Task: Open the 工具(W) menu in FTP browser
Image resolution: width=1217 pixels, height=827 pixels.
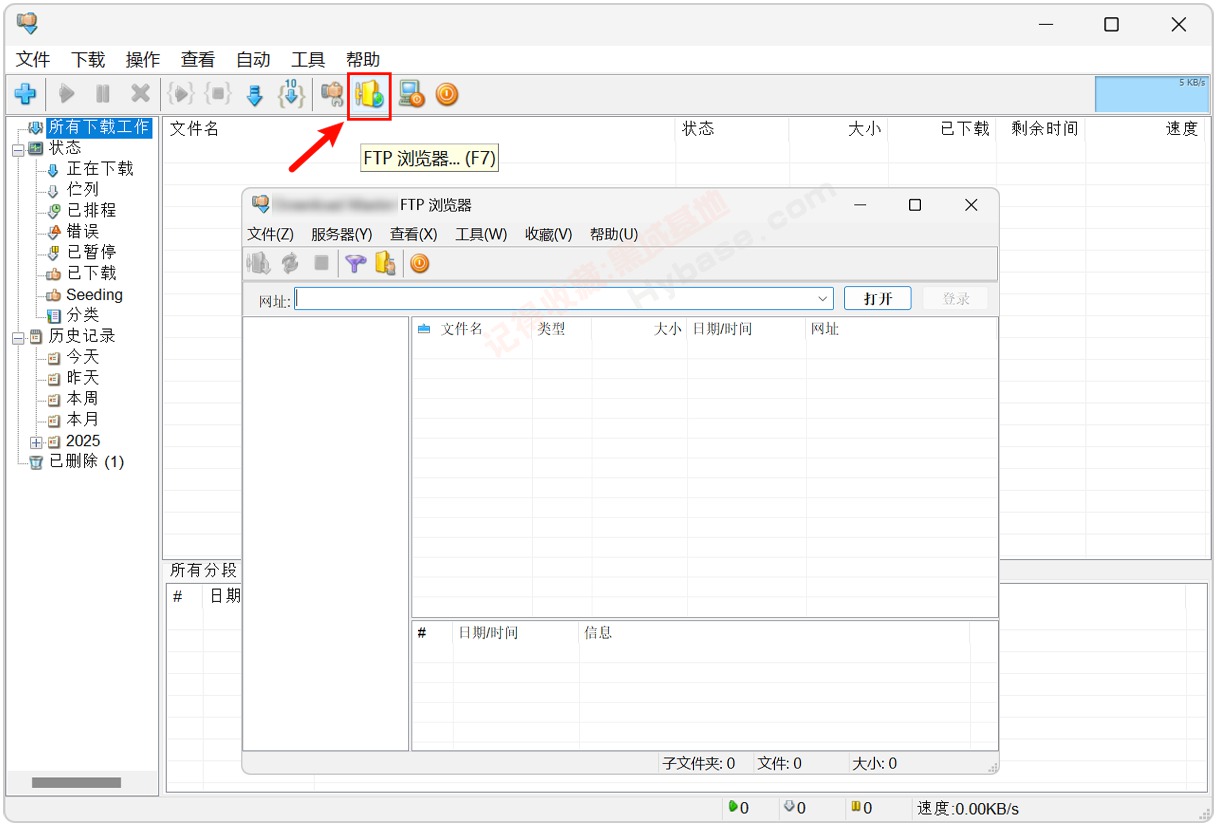Action: (x=484, y=234)
